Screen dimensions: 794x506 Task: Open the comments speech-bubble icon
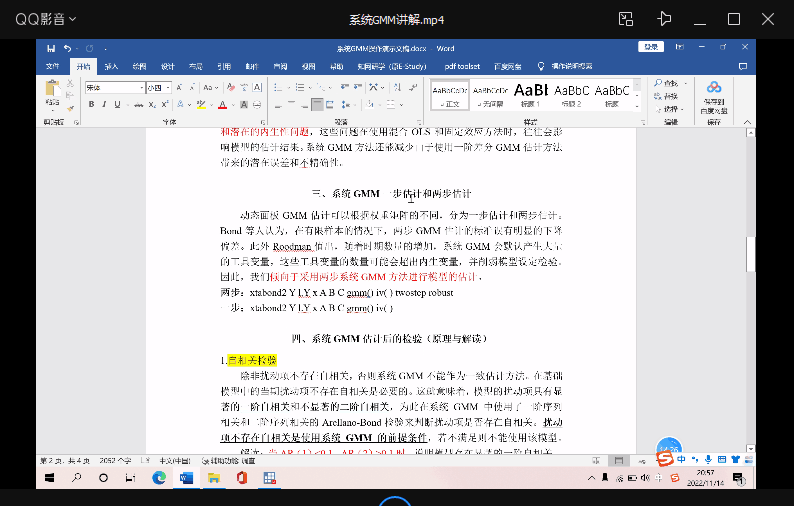pos(743,66)
